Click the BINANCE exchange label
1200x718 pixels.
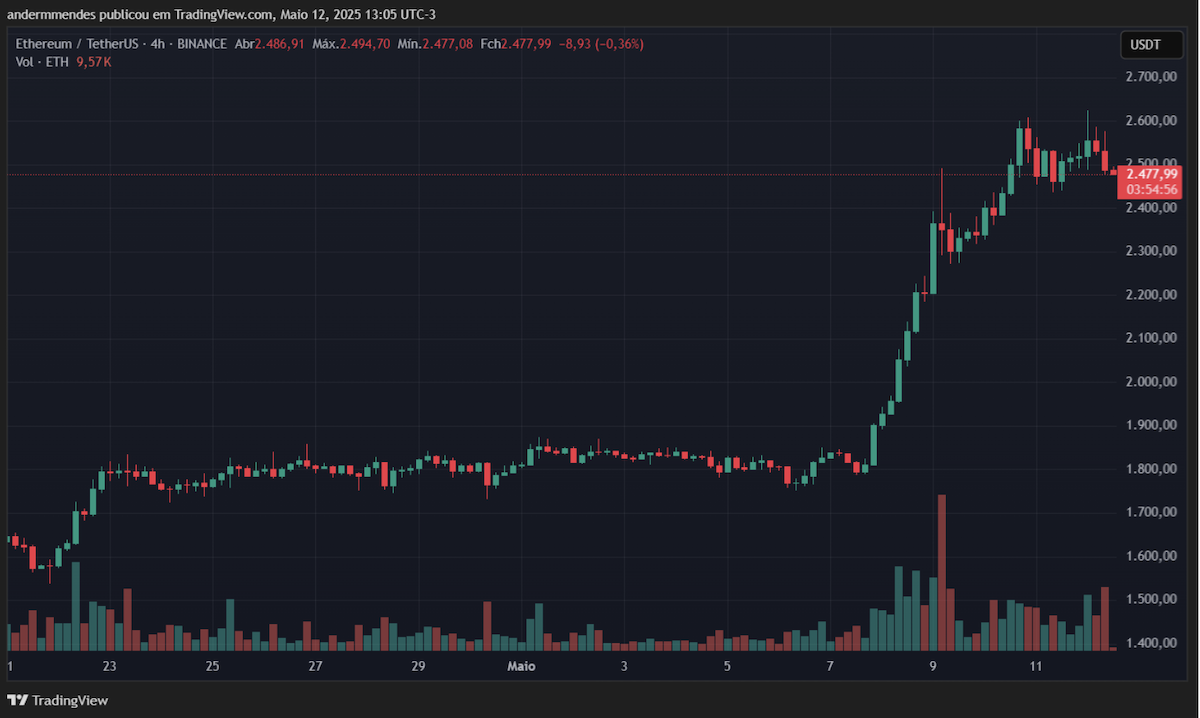click(202, 44)
